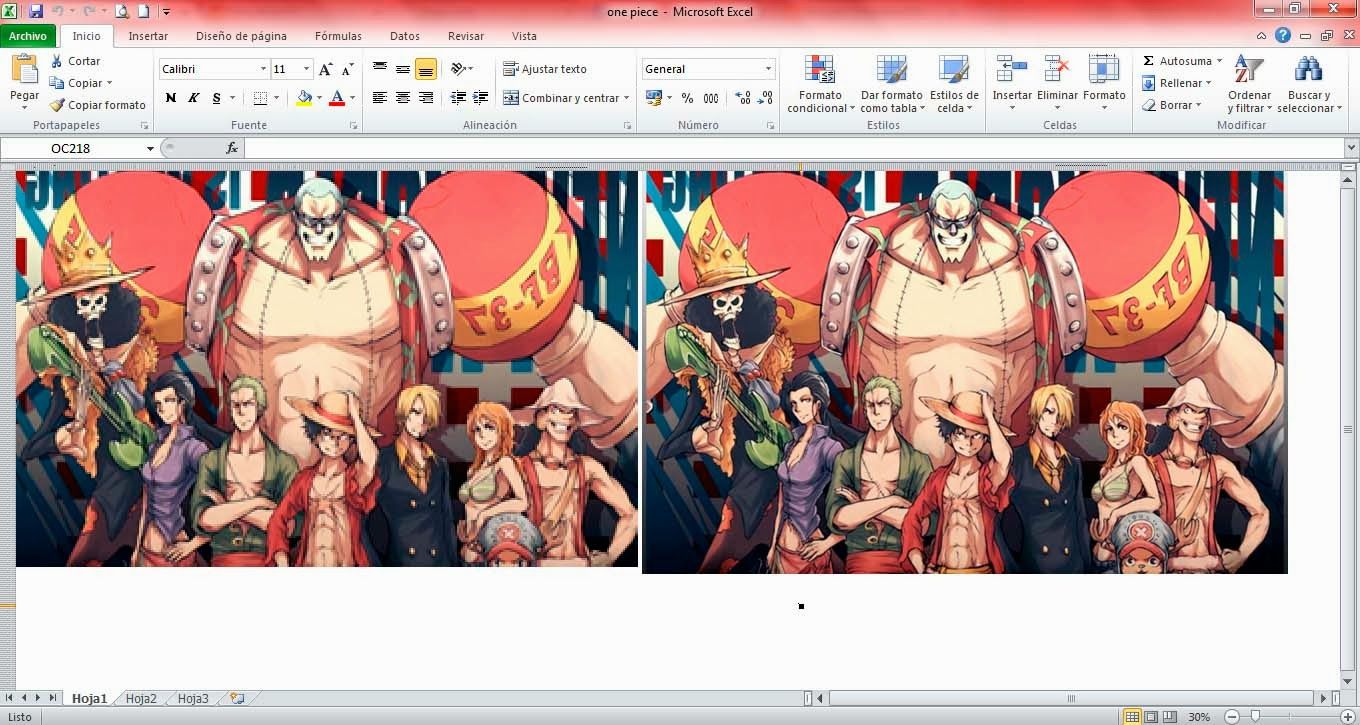Switch to the Fórmulas tab
The image size is (1360, 725).
click(338, 36)
